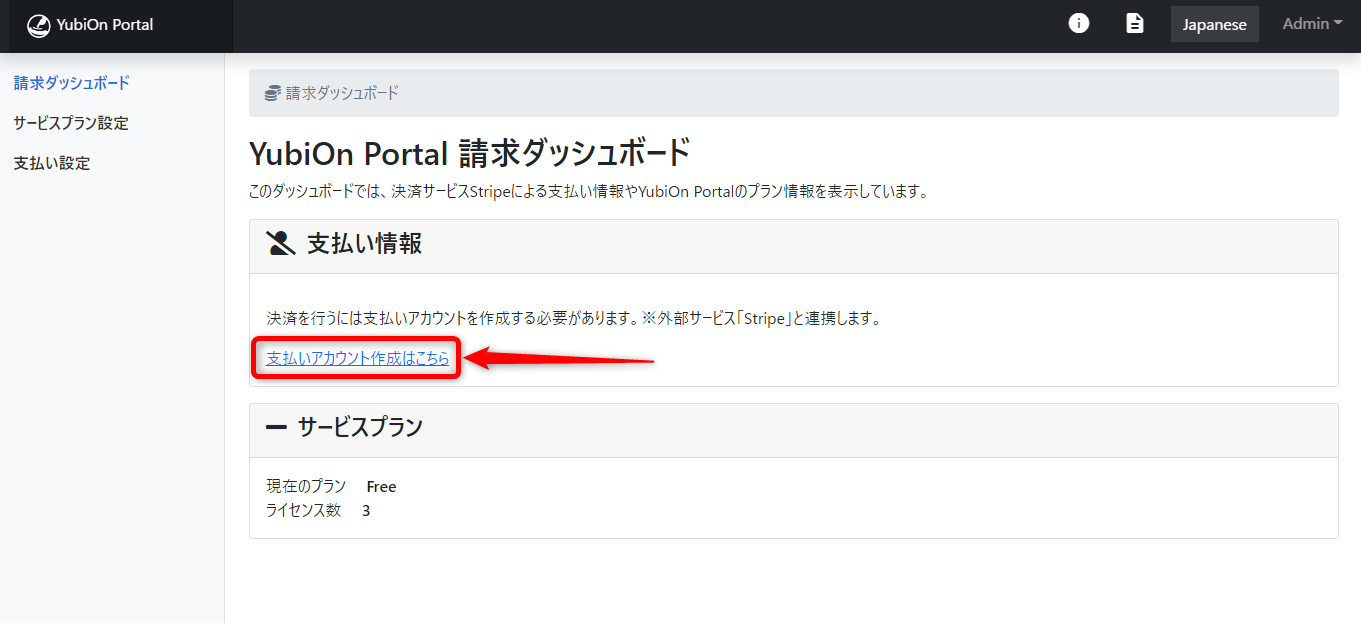The image size is (1361, 623).
Task: Switch language with the Japanese button
Action: coord(1214,25)
